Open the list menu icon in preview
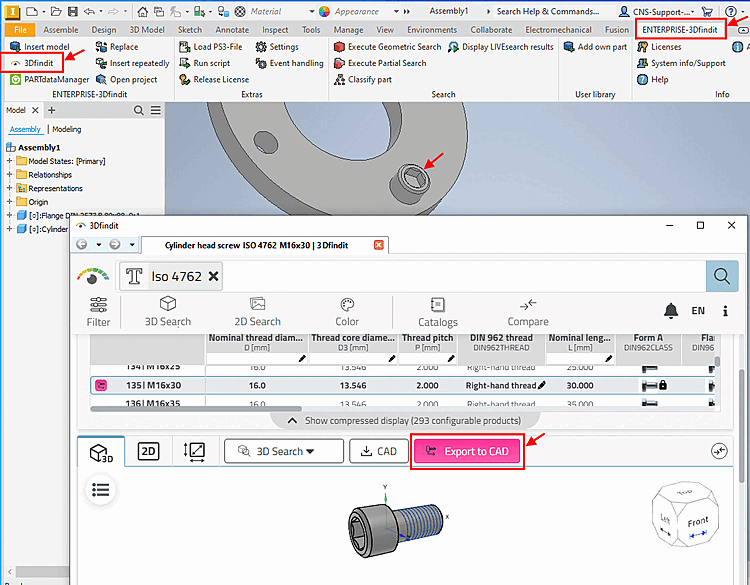 [x=100, y=490]
